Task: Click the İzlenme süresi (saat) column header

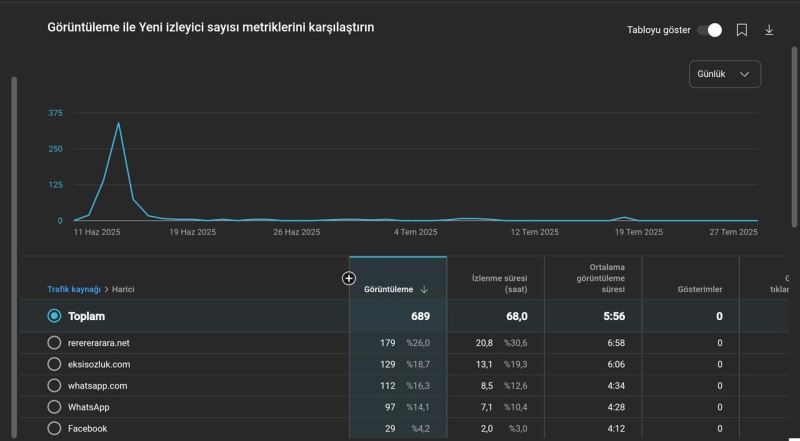Action: click(x=499, y=284)
